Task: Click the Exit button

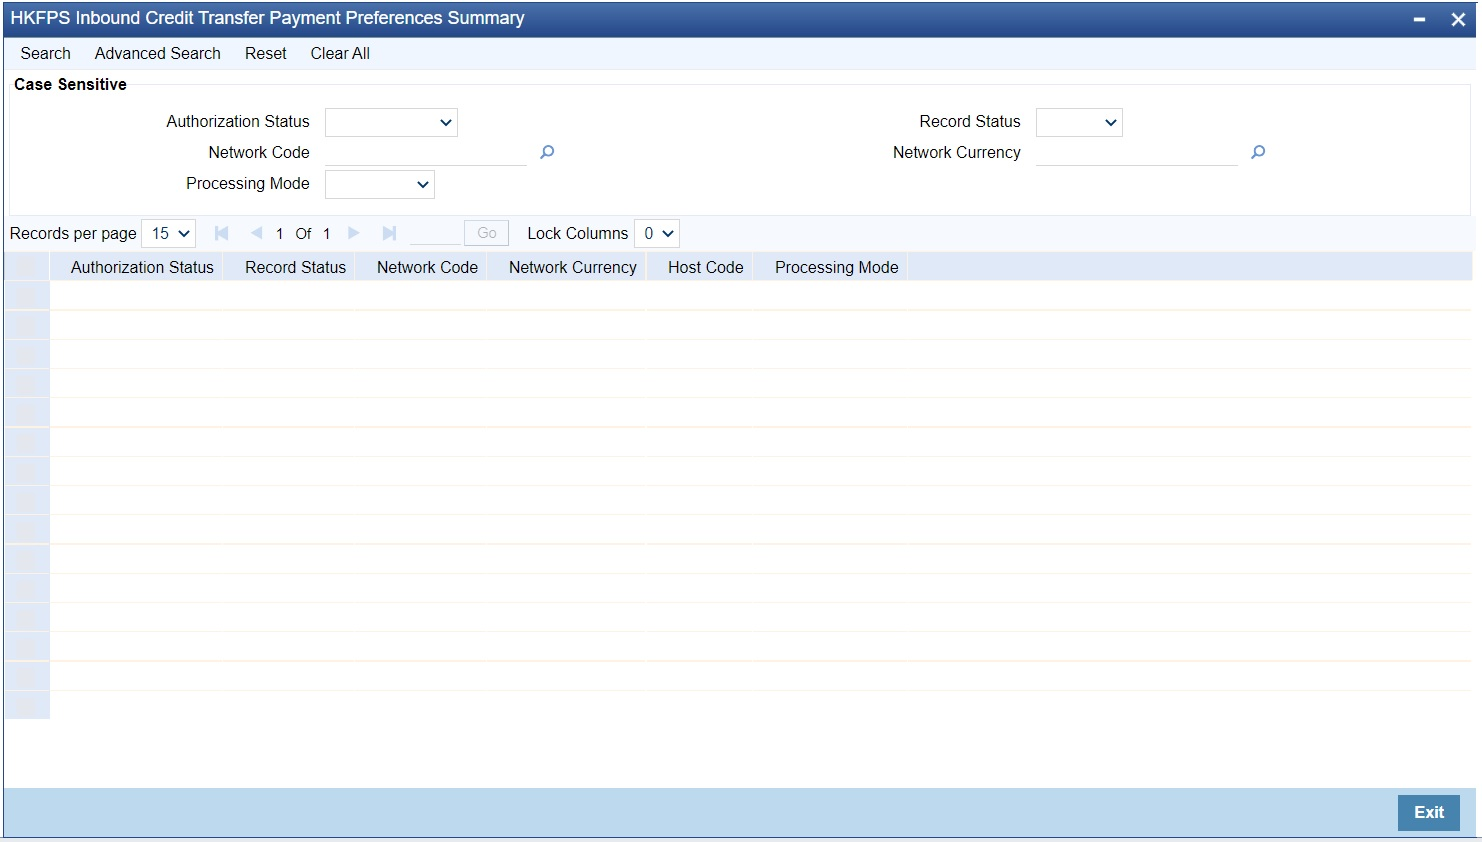Action: (x=1429, y=812)
